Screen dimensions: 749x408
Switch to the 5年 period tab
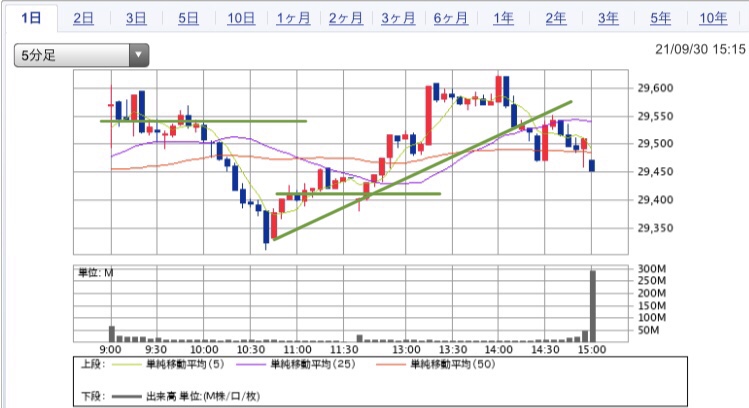pos(661,18)
